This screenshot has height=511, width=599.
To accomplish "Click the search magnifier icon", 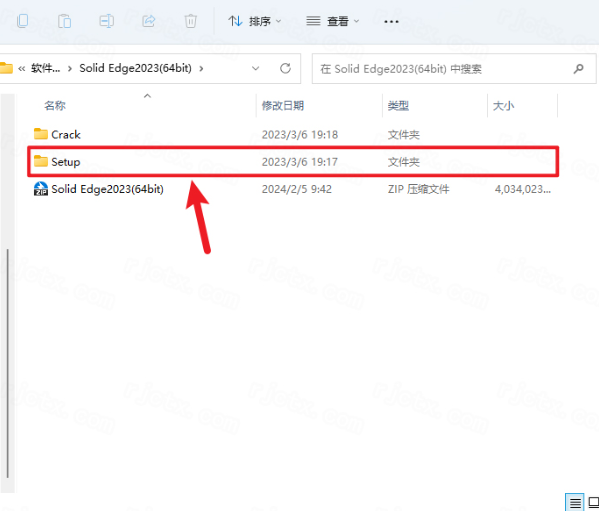I will tap(578, 69).
